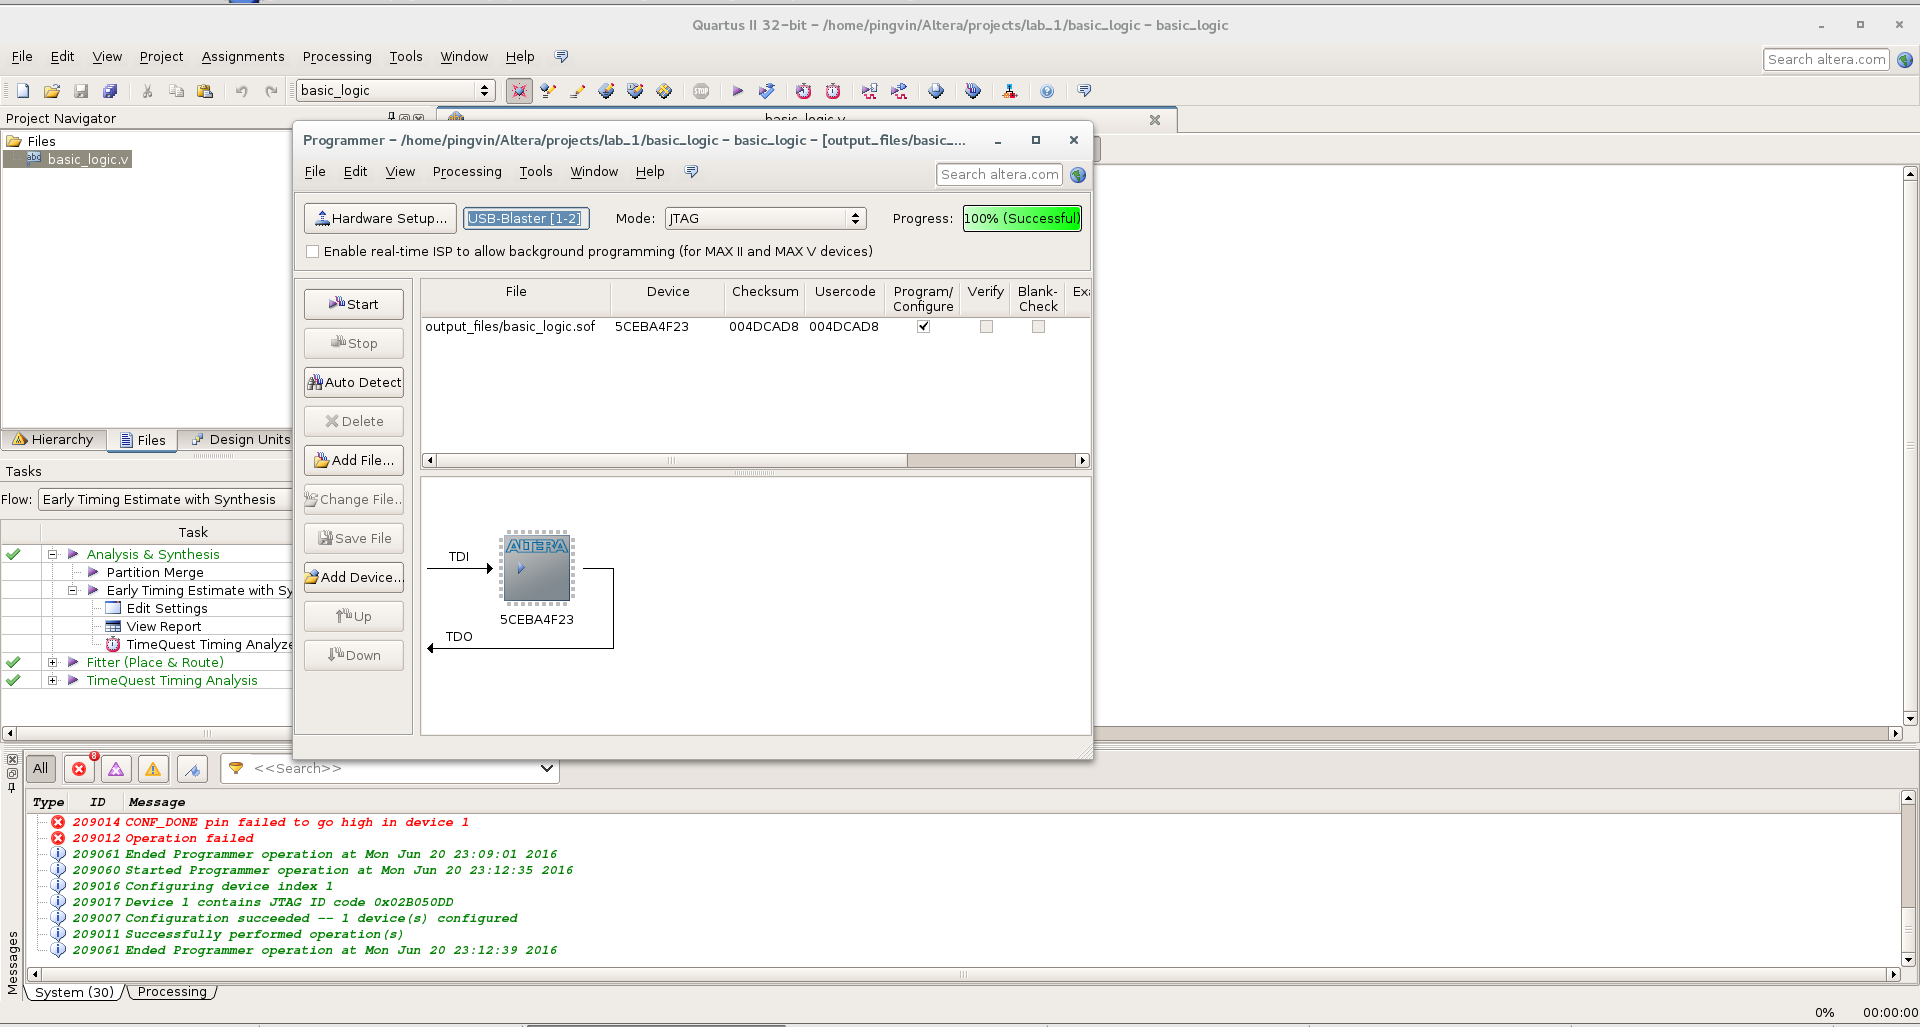1920x1027 pixels.
Task: Click the speech bubble icon in Programmer menu
Action: 691,172
